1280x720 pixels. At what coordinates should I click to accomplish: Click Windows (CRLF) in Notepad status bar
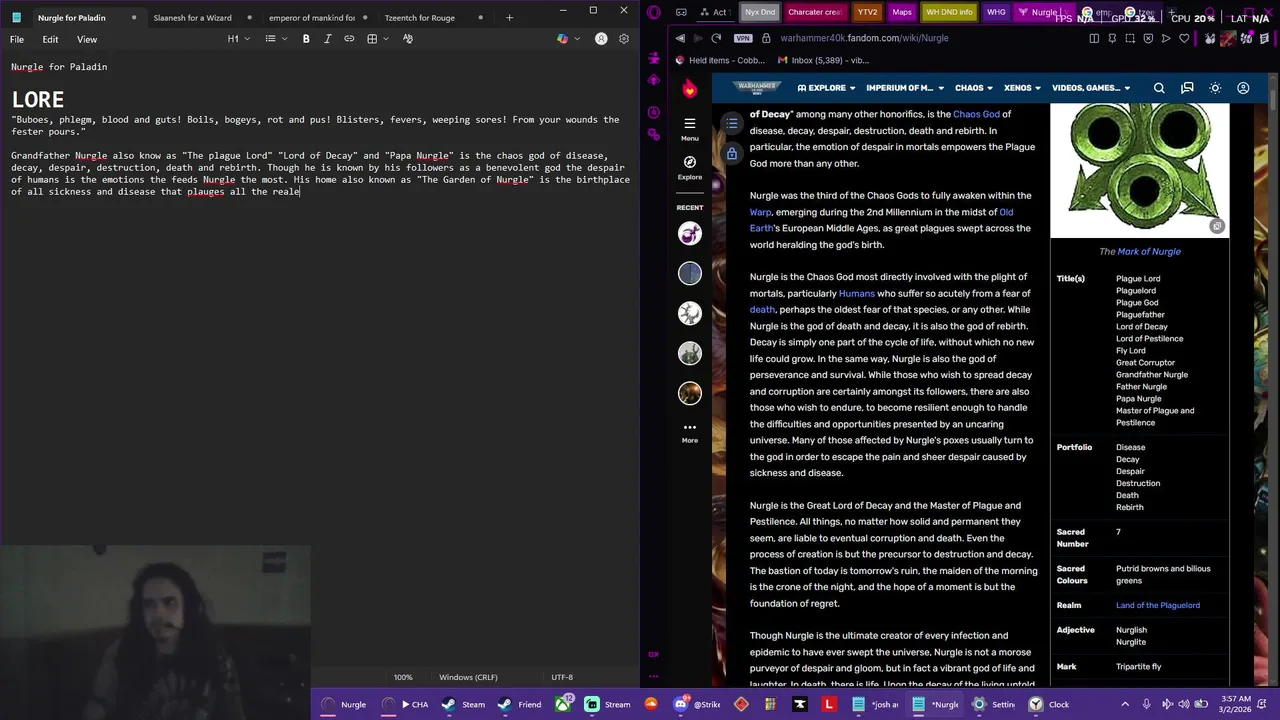(x=468, y=677)
